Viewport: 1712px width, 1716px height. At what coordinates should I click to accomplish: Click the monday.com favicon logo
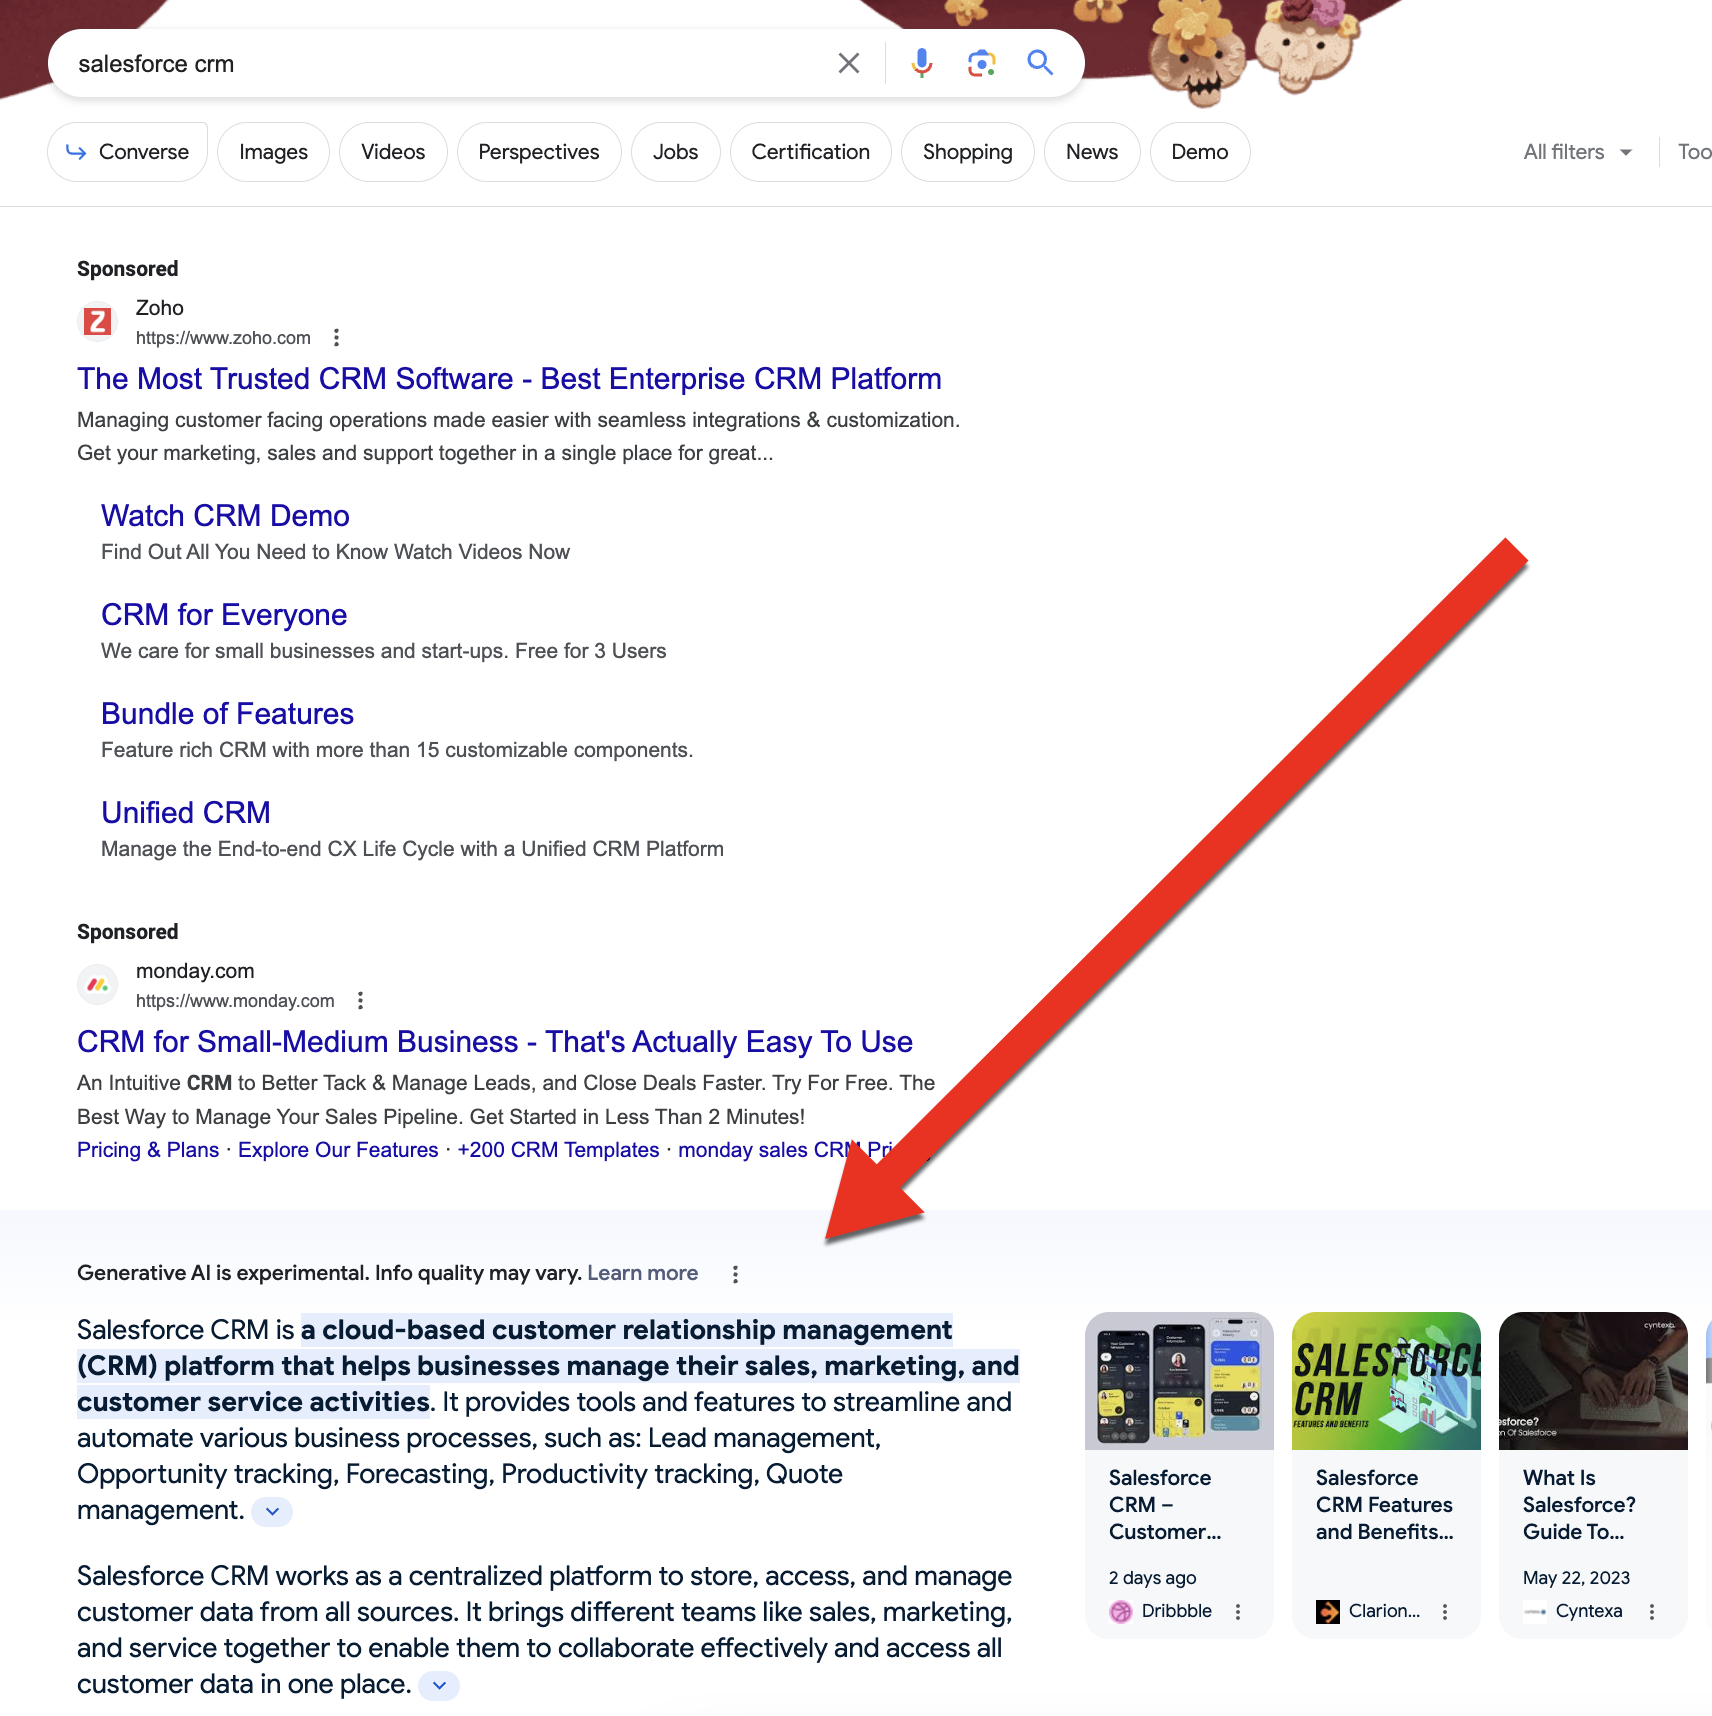click(97, 985)
